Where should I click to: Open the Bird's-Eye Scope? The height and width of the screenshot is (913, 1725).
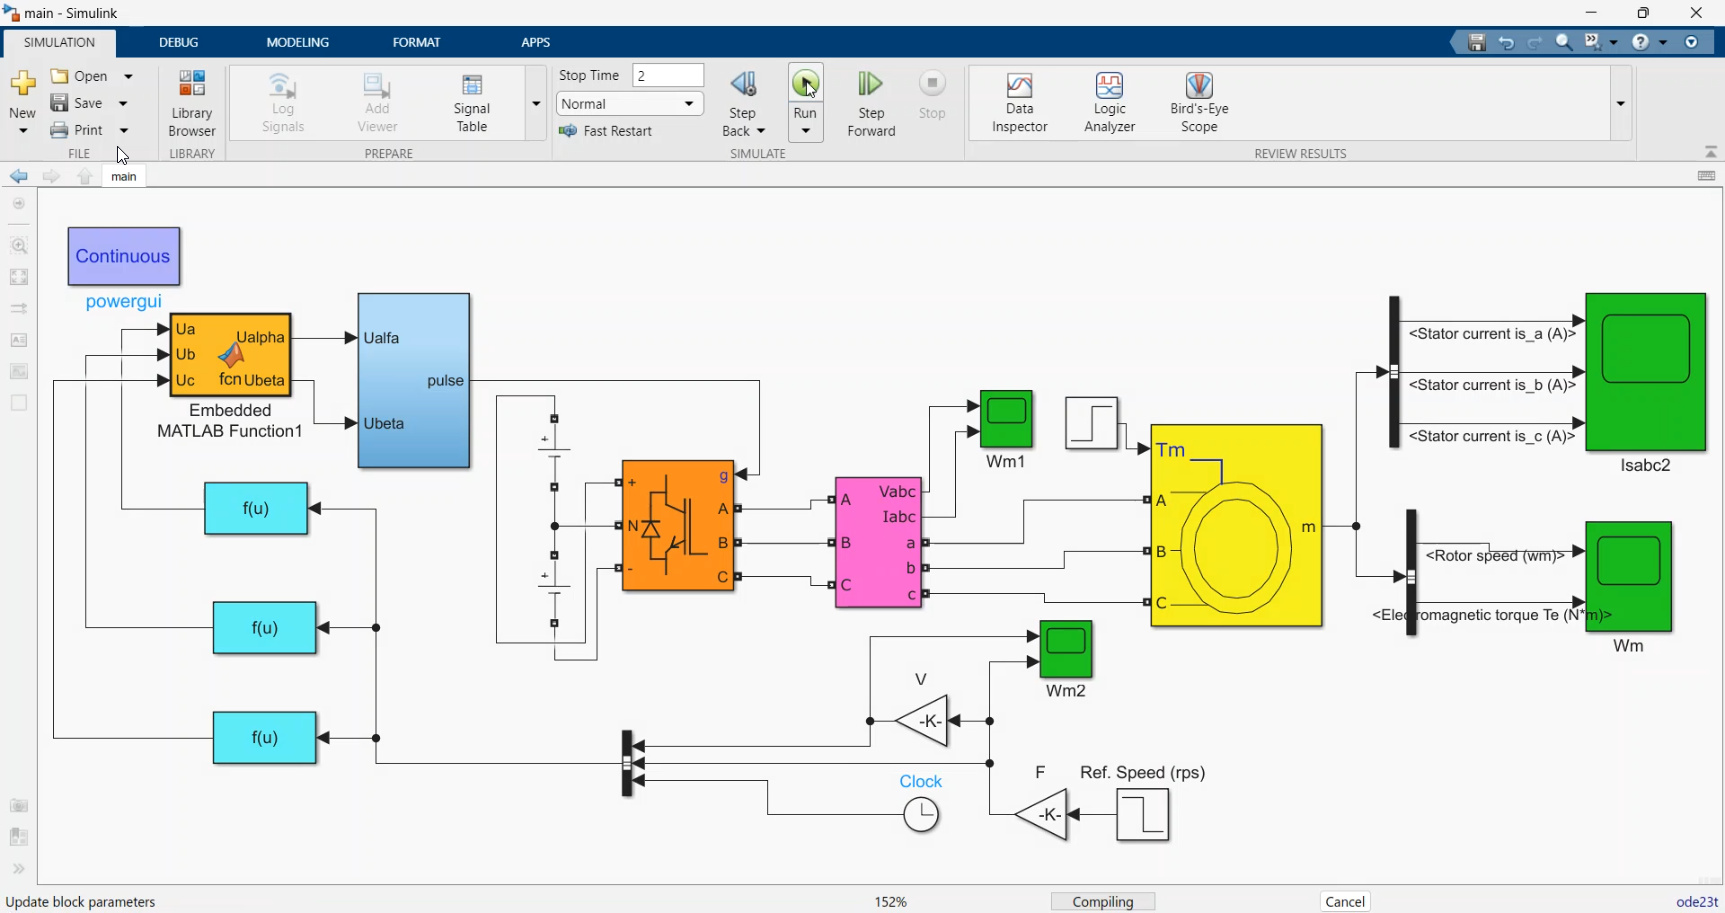(1199, 103)
